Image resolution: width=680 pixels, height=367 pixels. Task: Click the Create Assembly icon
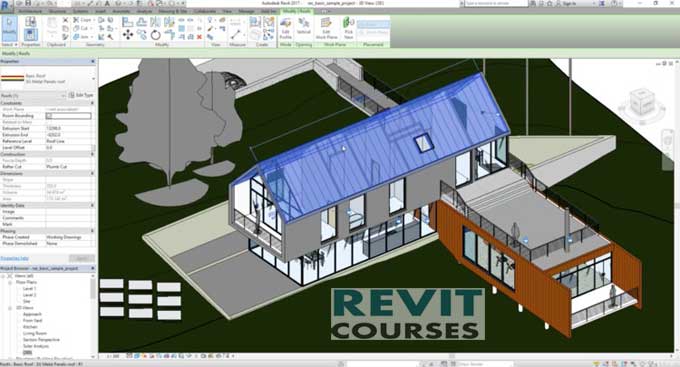[255, 21]
